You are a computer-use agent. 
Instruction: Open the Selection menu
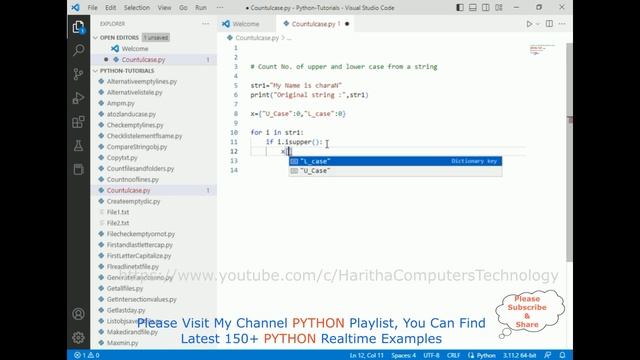pos(137,8)
